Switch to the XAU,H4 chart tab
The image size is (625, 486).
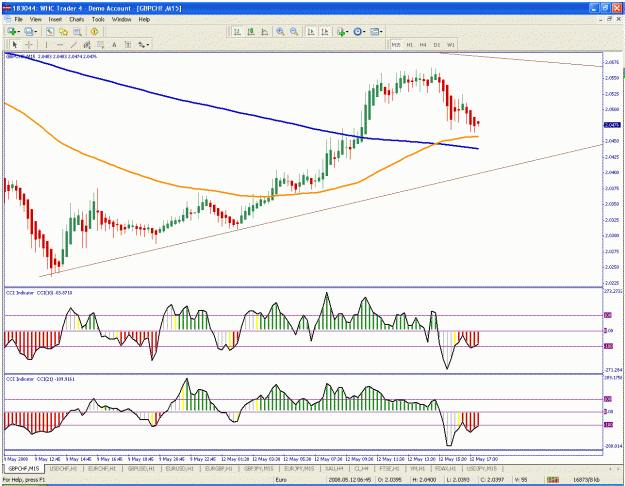click(x=334, y=468)
